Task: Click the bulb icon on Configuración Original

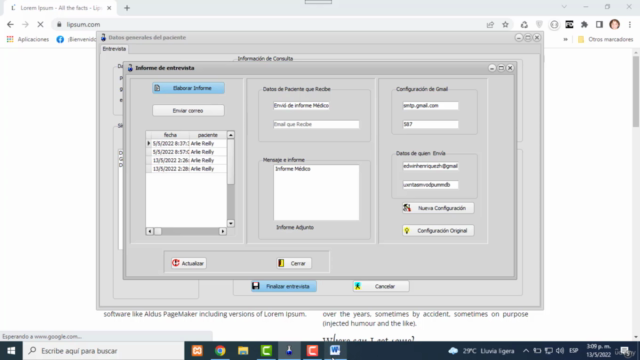Action: [x=407, y=231]
